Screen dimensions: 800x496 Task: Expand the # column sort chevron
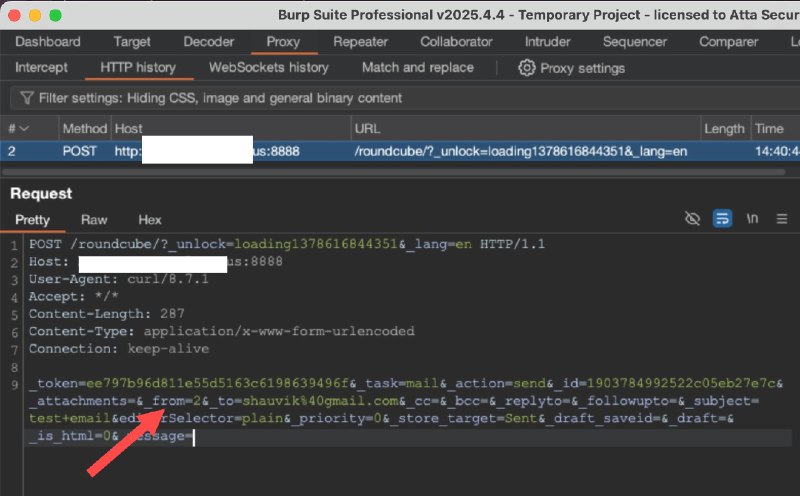click(24, 129)
